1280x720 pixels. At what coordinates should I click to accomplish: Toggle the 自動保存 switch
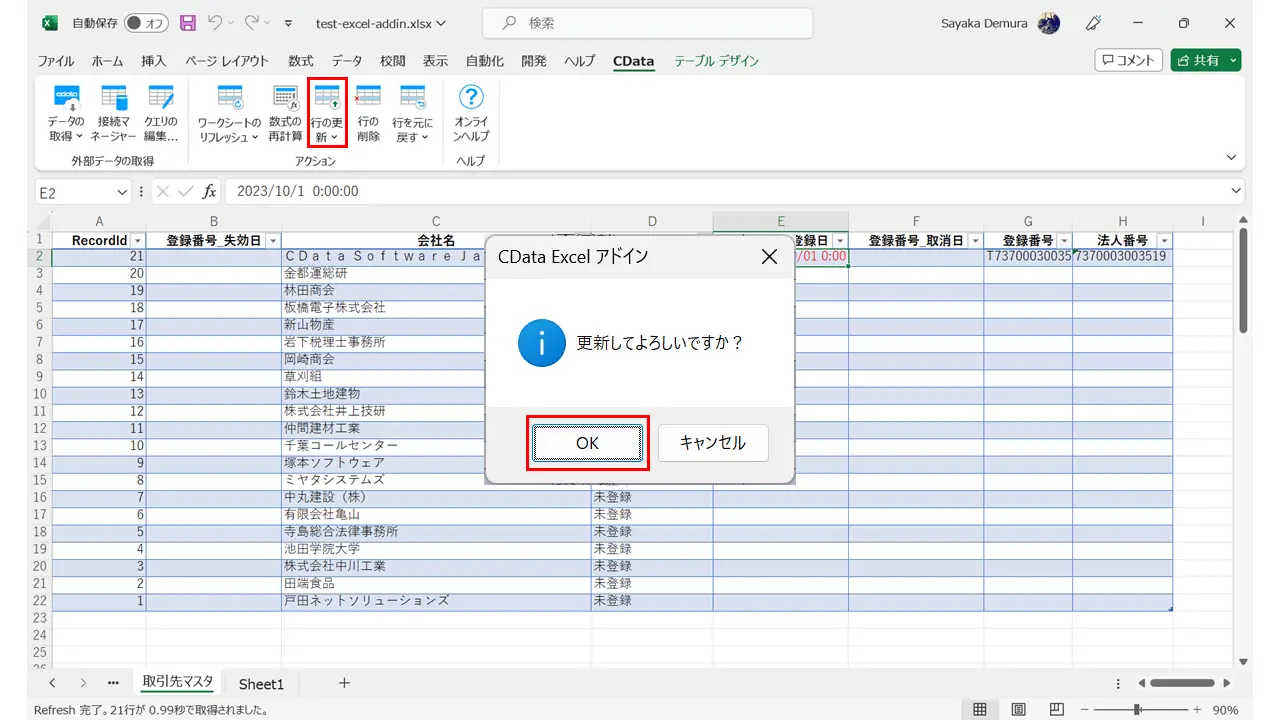pos(146,23)
